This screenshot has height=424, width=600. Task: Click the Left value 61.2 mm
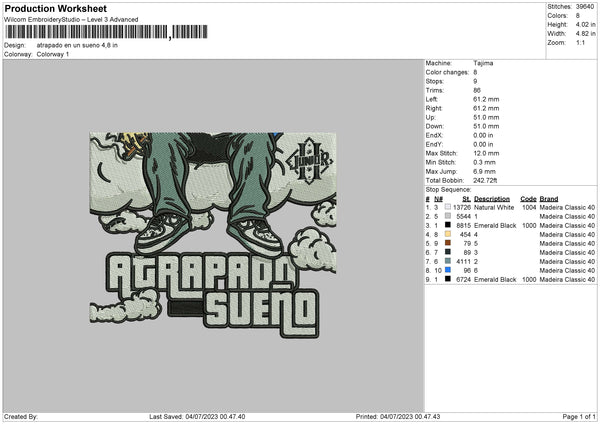486,99
